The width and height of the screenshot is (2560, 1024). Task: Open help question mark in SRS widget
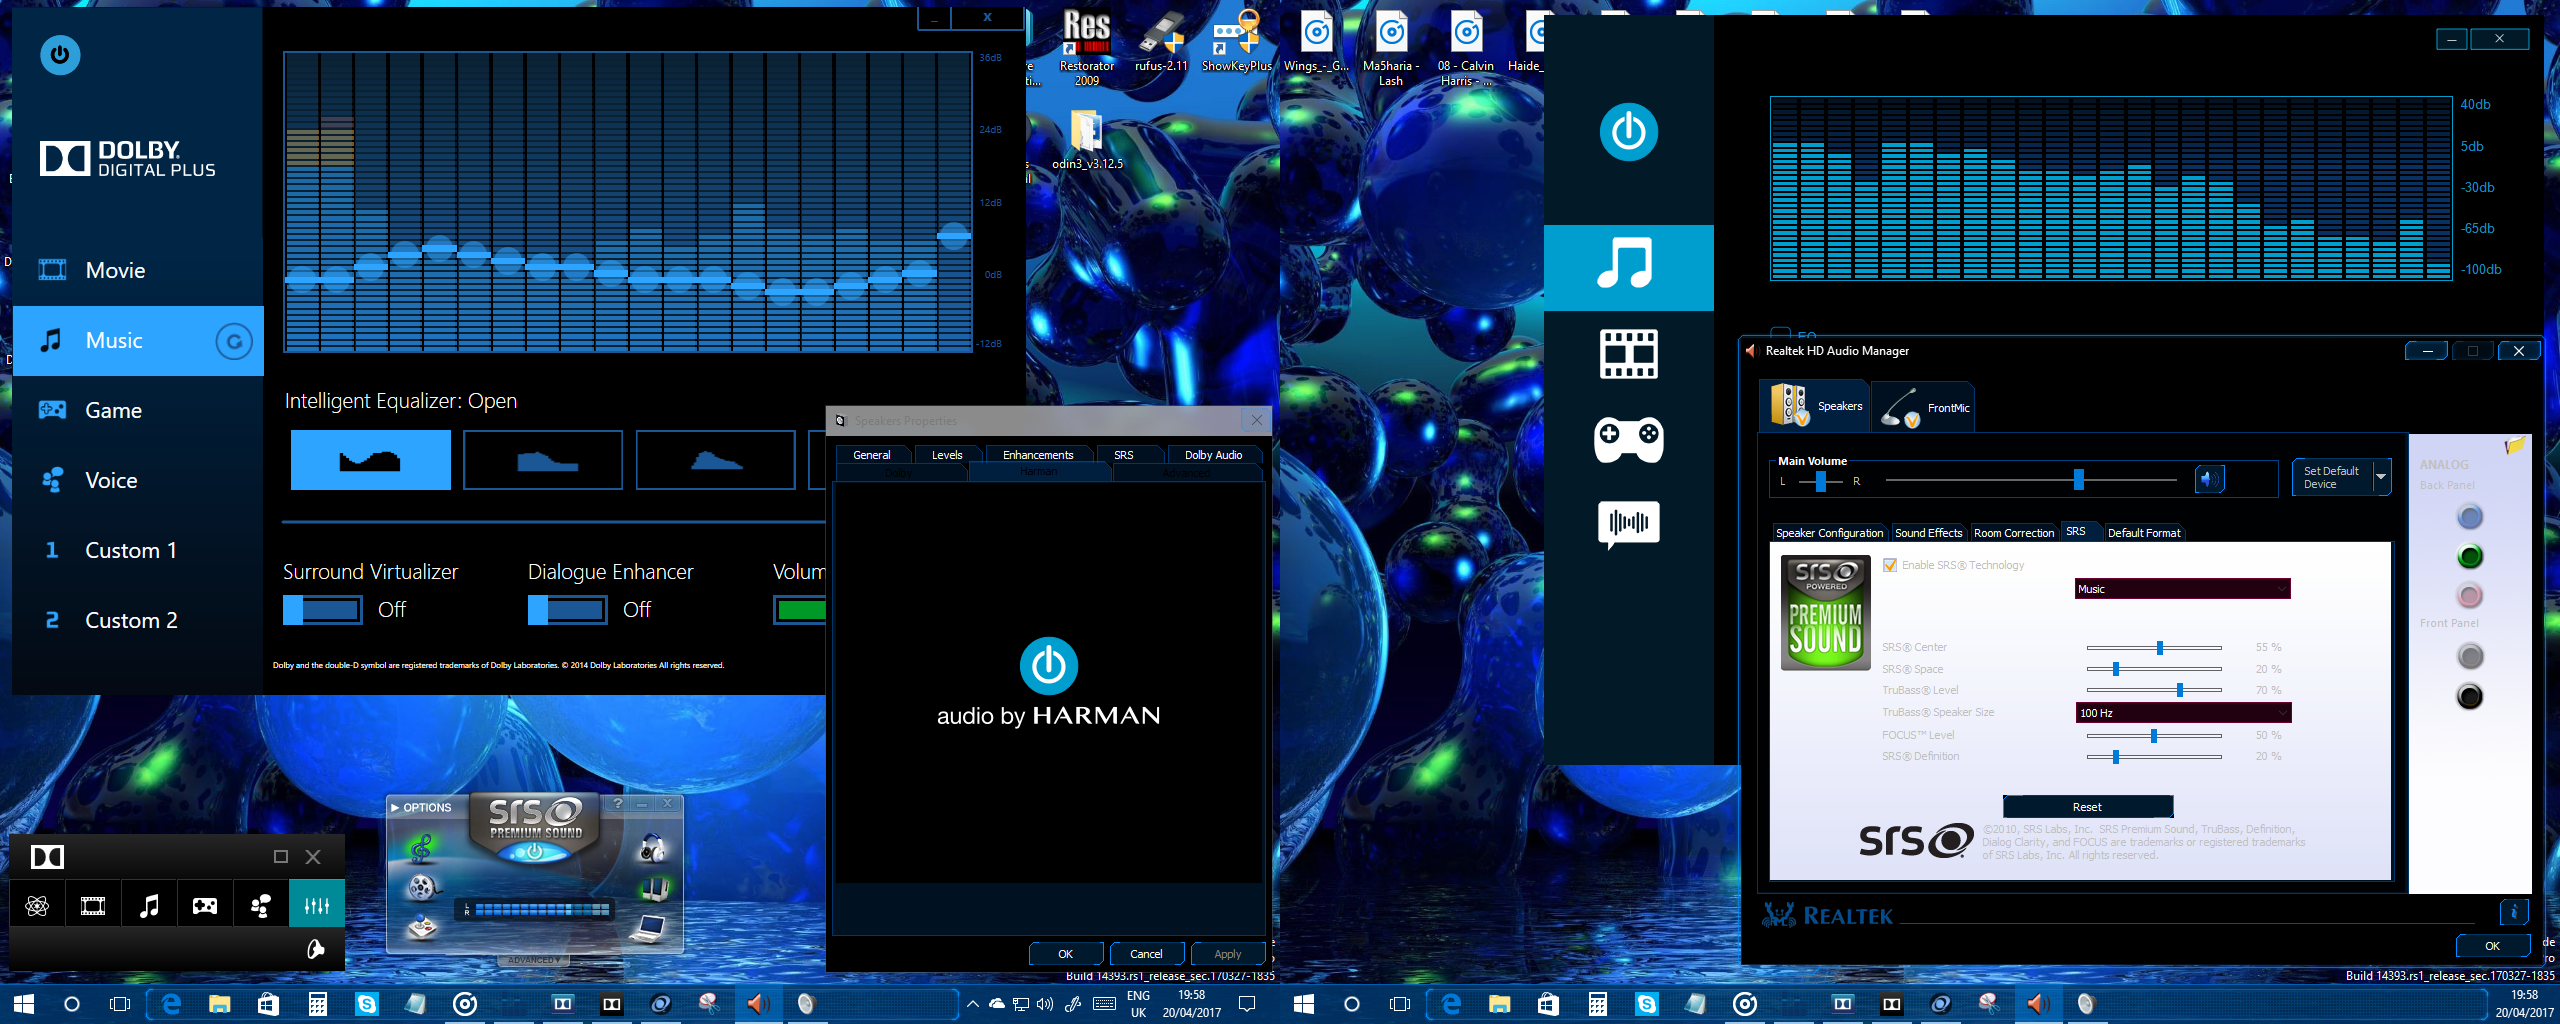coord(618,804)
